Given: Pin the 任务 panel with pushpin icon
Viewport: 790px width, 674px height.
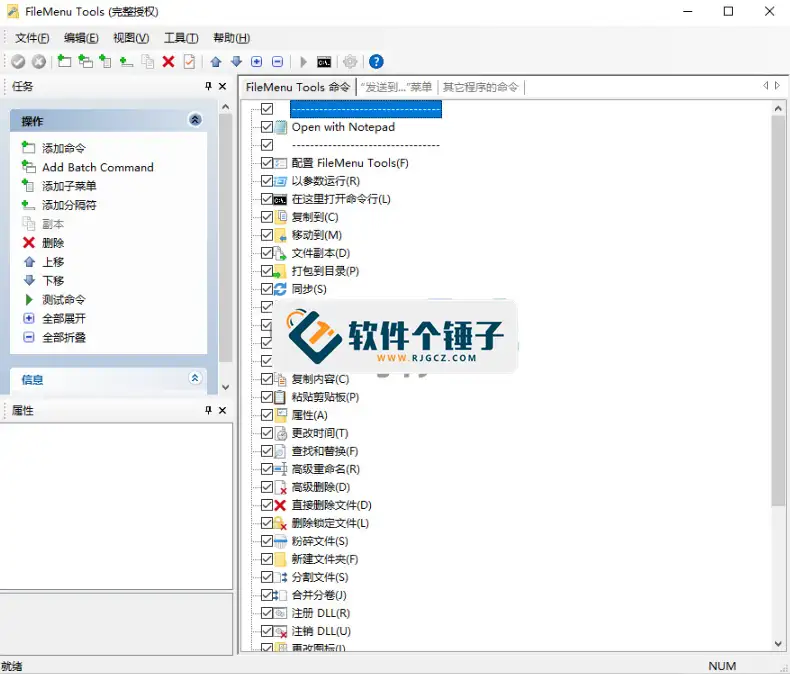Looking at the screenshot, I should click(208, 86).
